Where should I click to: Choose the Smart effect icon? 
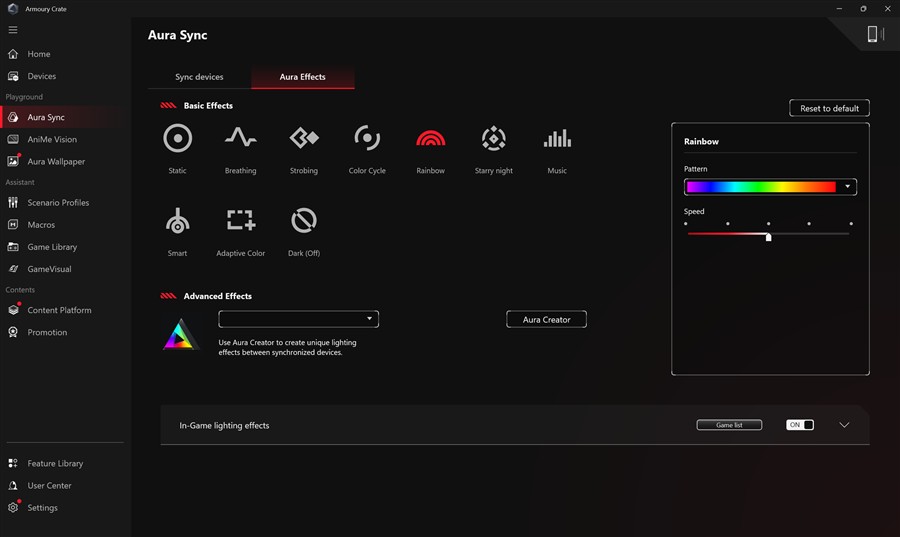tap(177, 221)
